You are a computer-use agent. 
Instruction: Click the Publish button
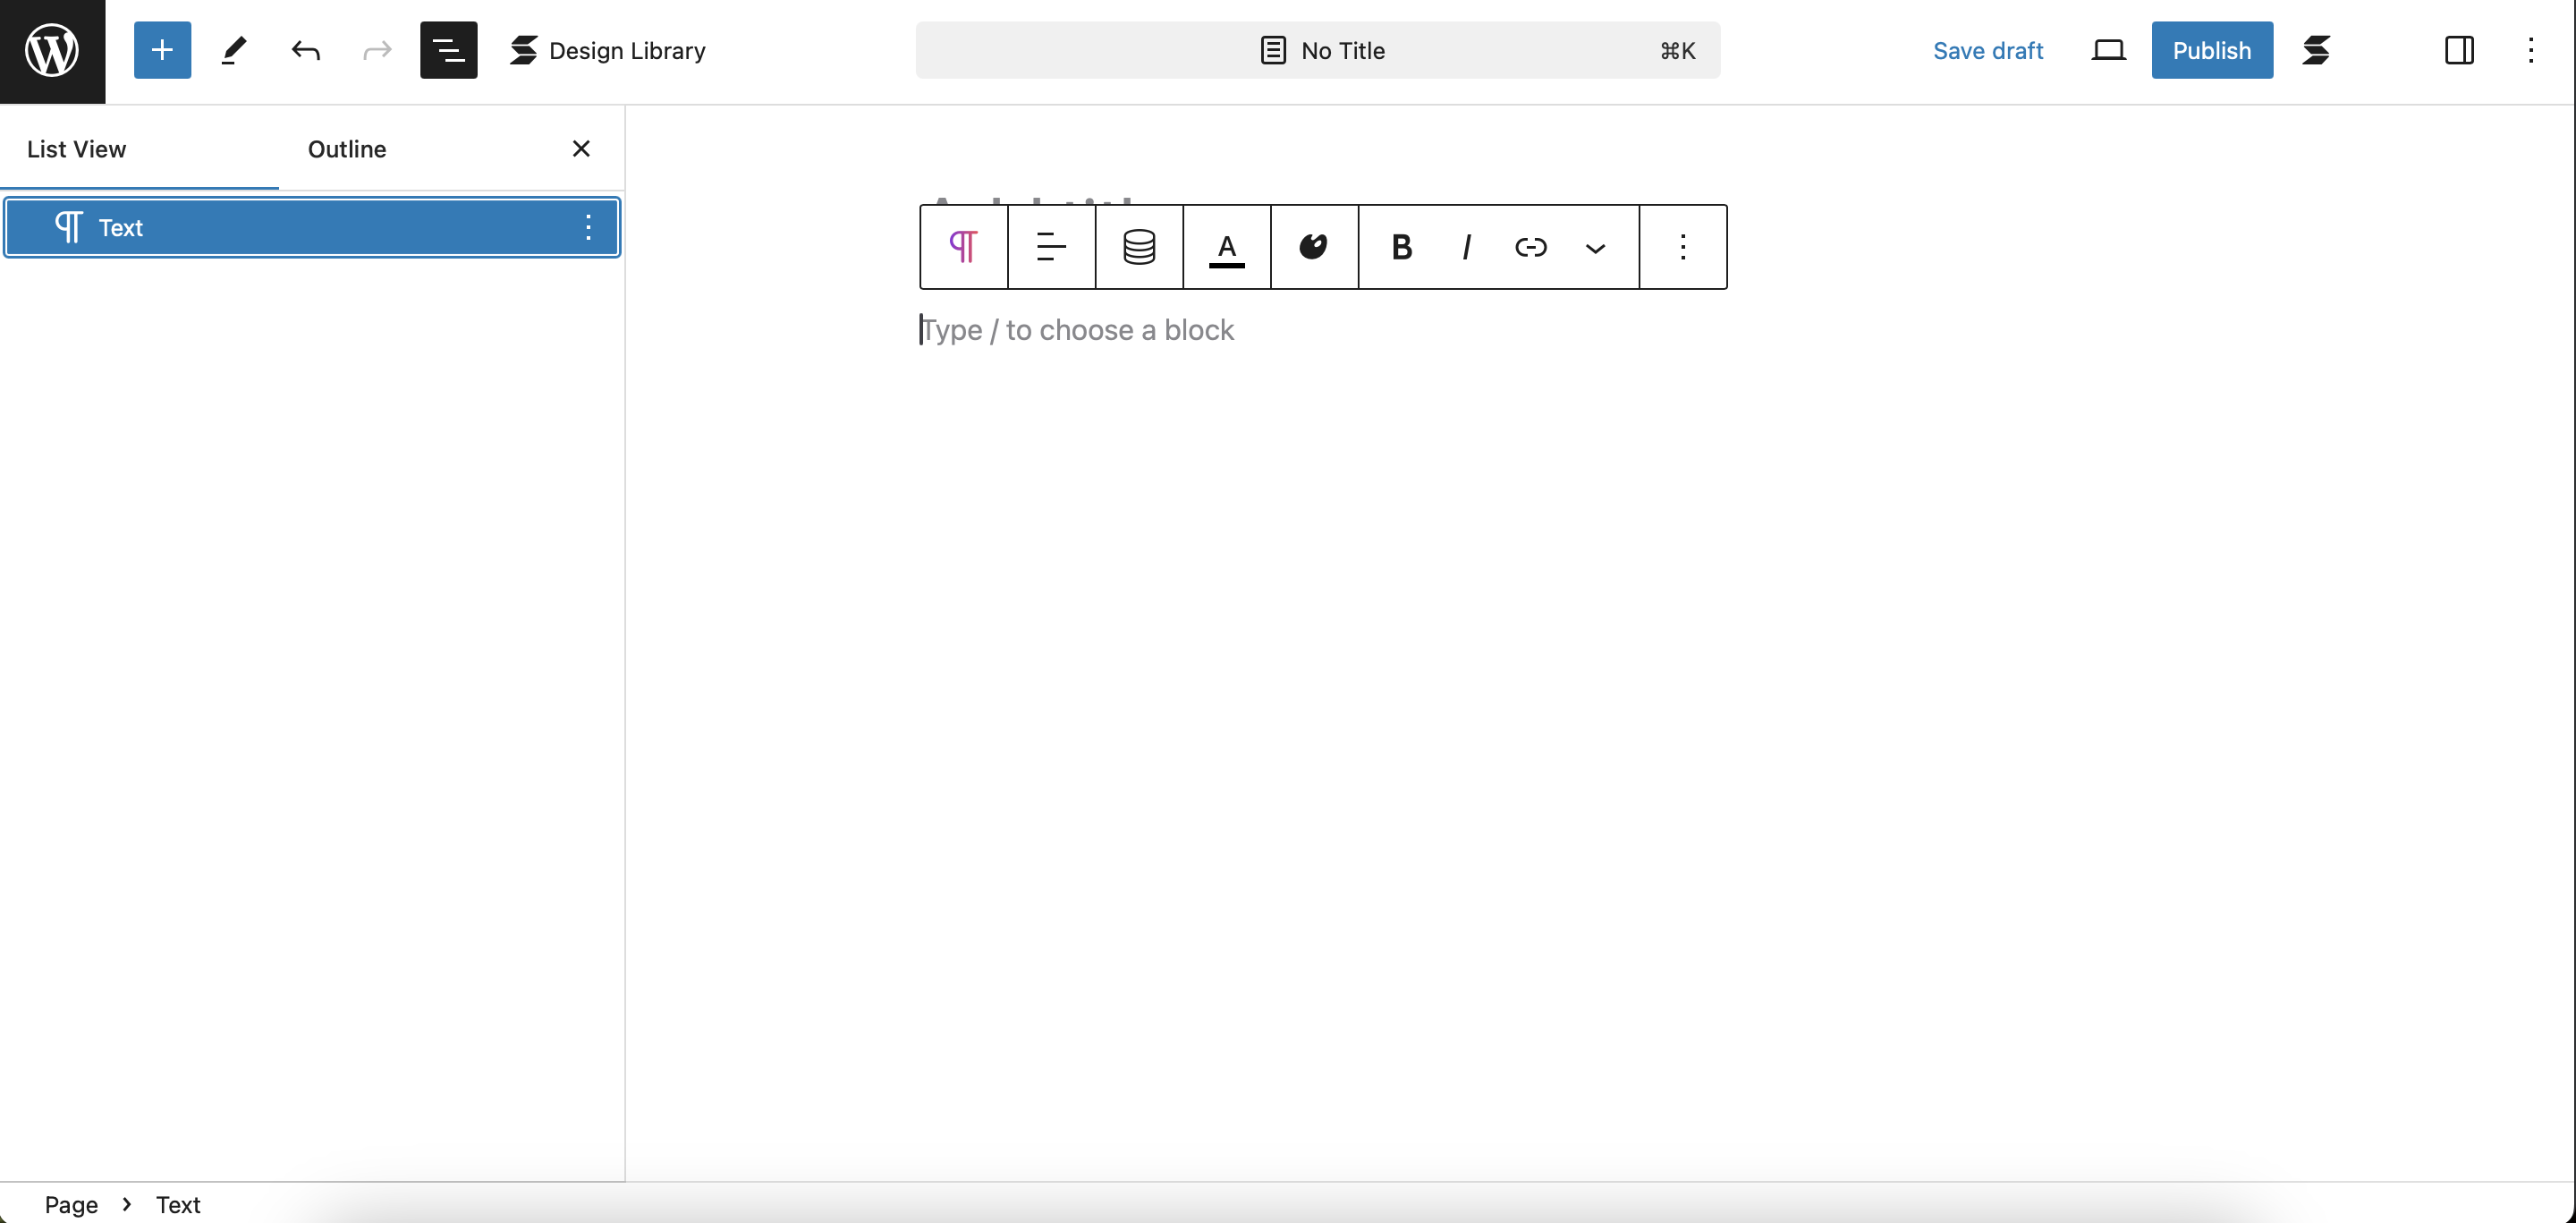pos(2211,50)
